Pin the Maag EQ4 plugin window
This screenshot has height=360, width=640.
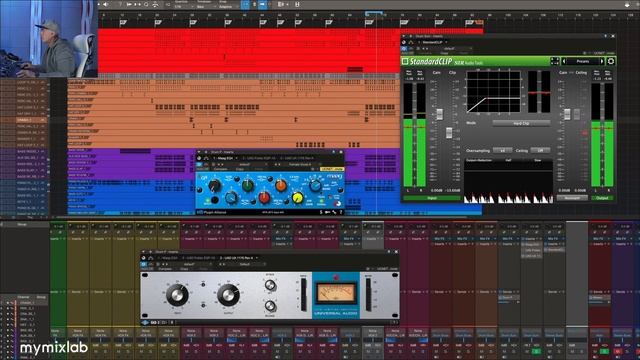click(x=333, y=152)
